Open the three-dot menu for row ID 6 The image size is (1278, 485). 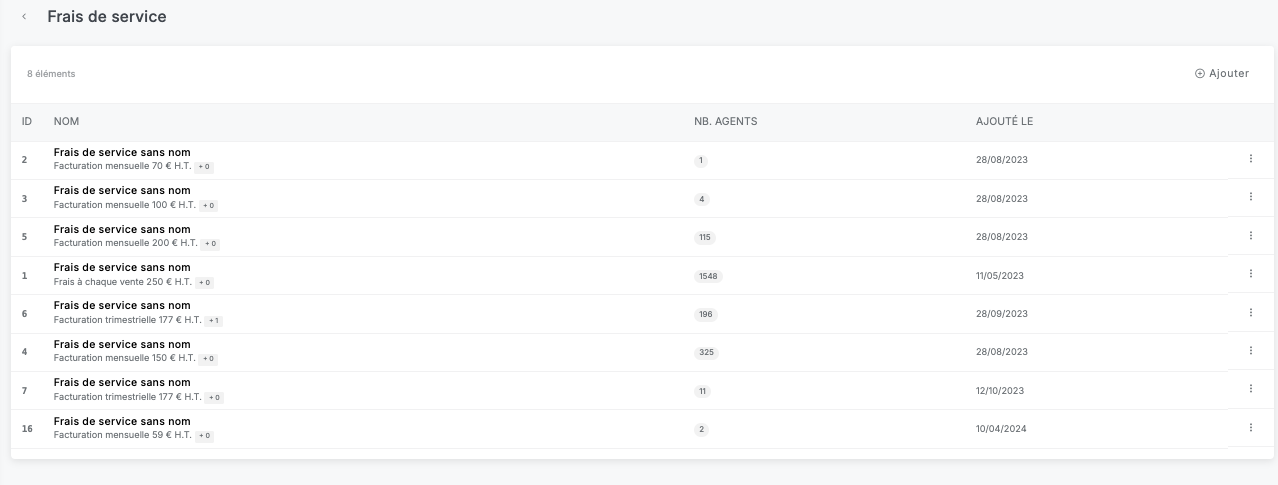(1250, 312)
